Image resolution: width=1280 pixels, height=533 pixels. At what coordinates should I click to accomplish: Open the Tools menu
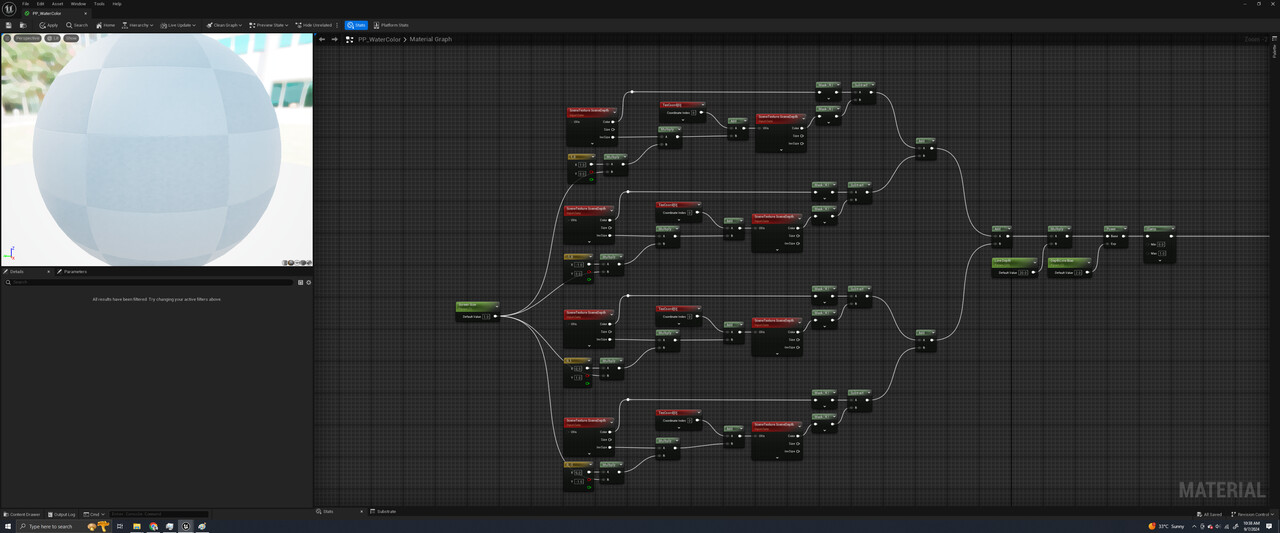tap(99, 4)
